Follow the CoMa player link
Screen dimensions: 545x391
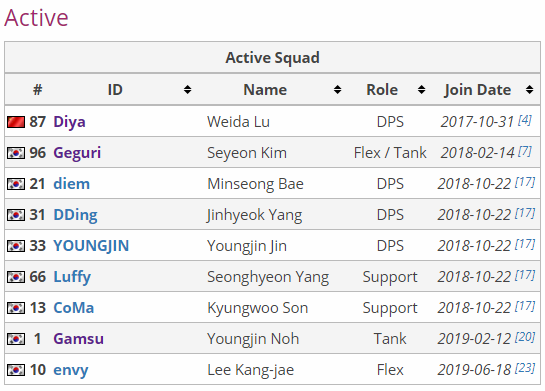click(x=74, y=308)
